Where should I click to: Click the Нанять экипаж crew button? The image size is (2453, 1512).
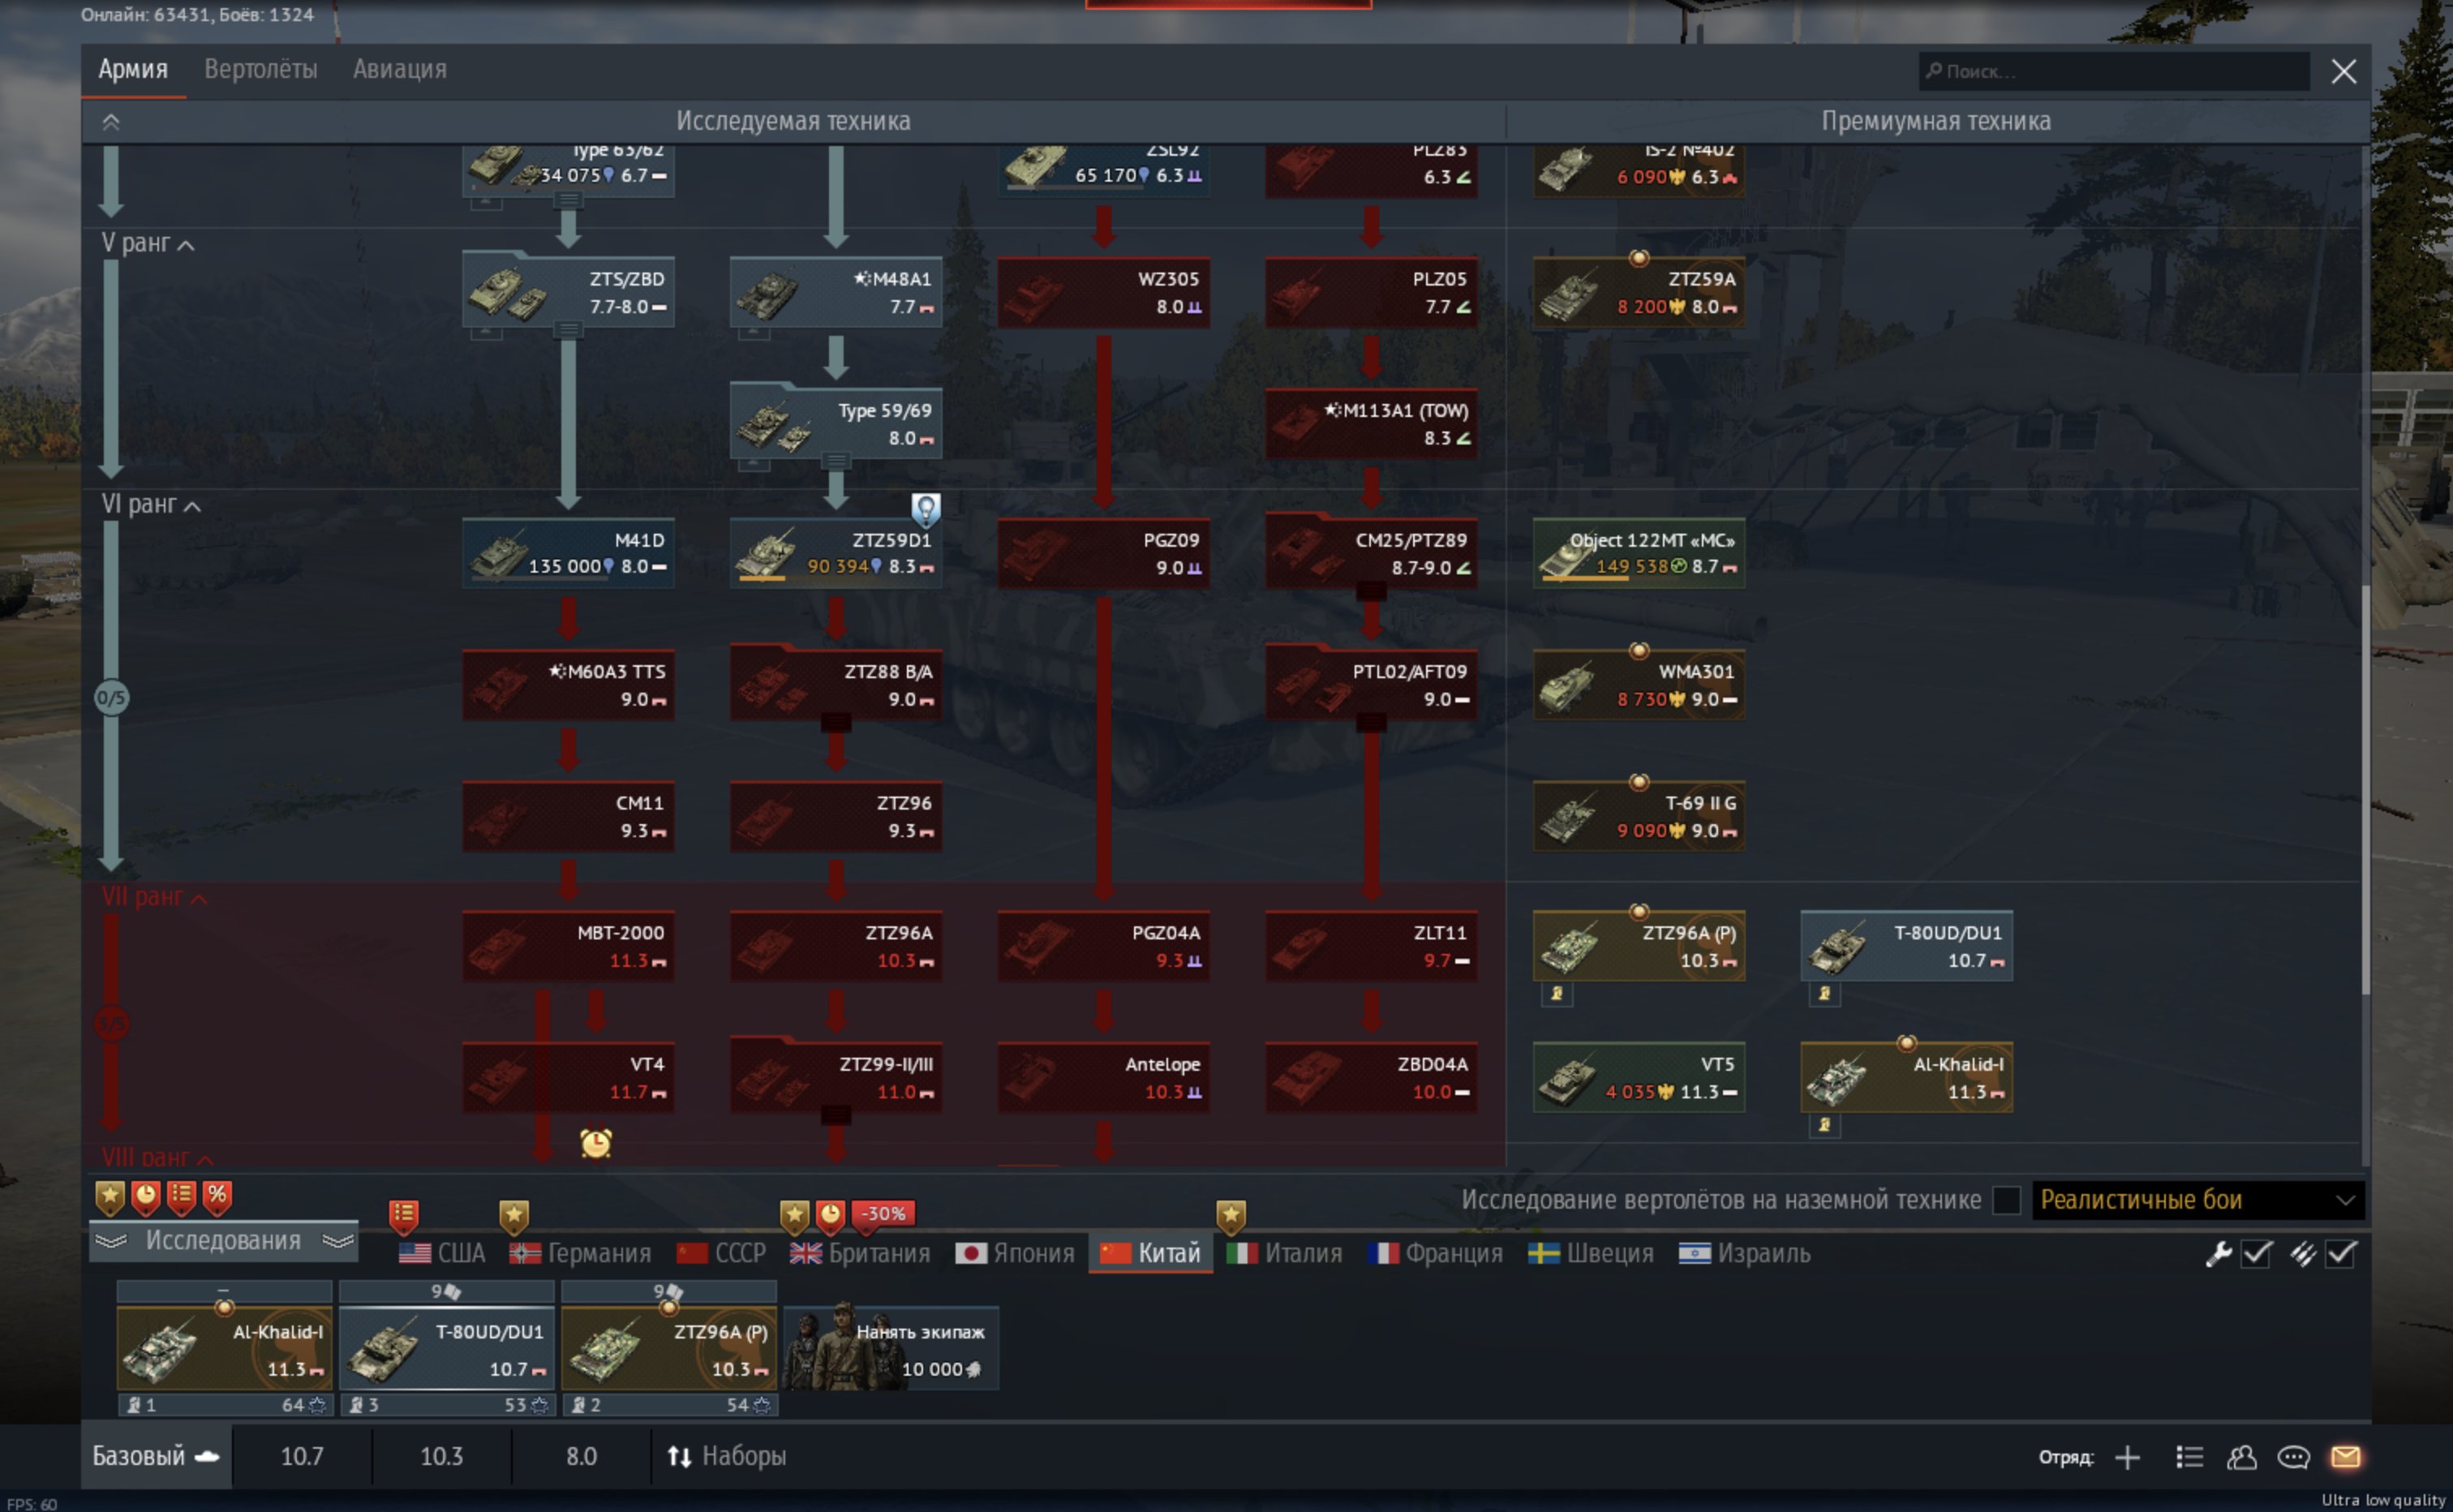coord(891,1348)
